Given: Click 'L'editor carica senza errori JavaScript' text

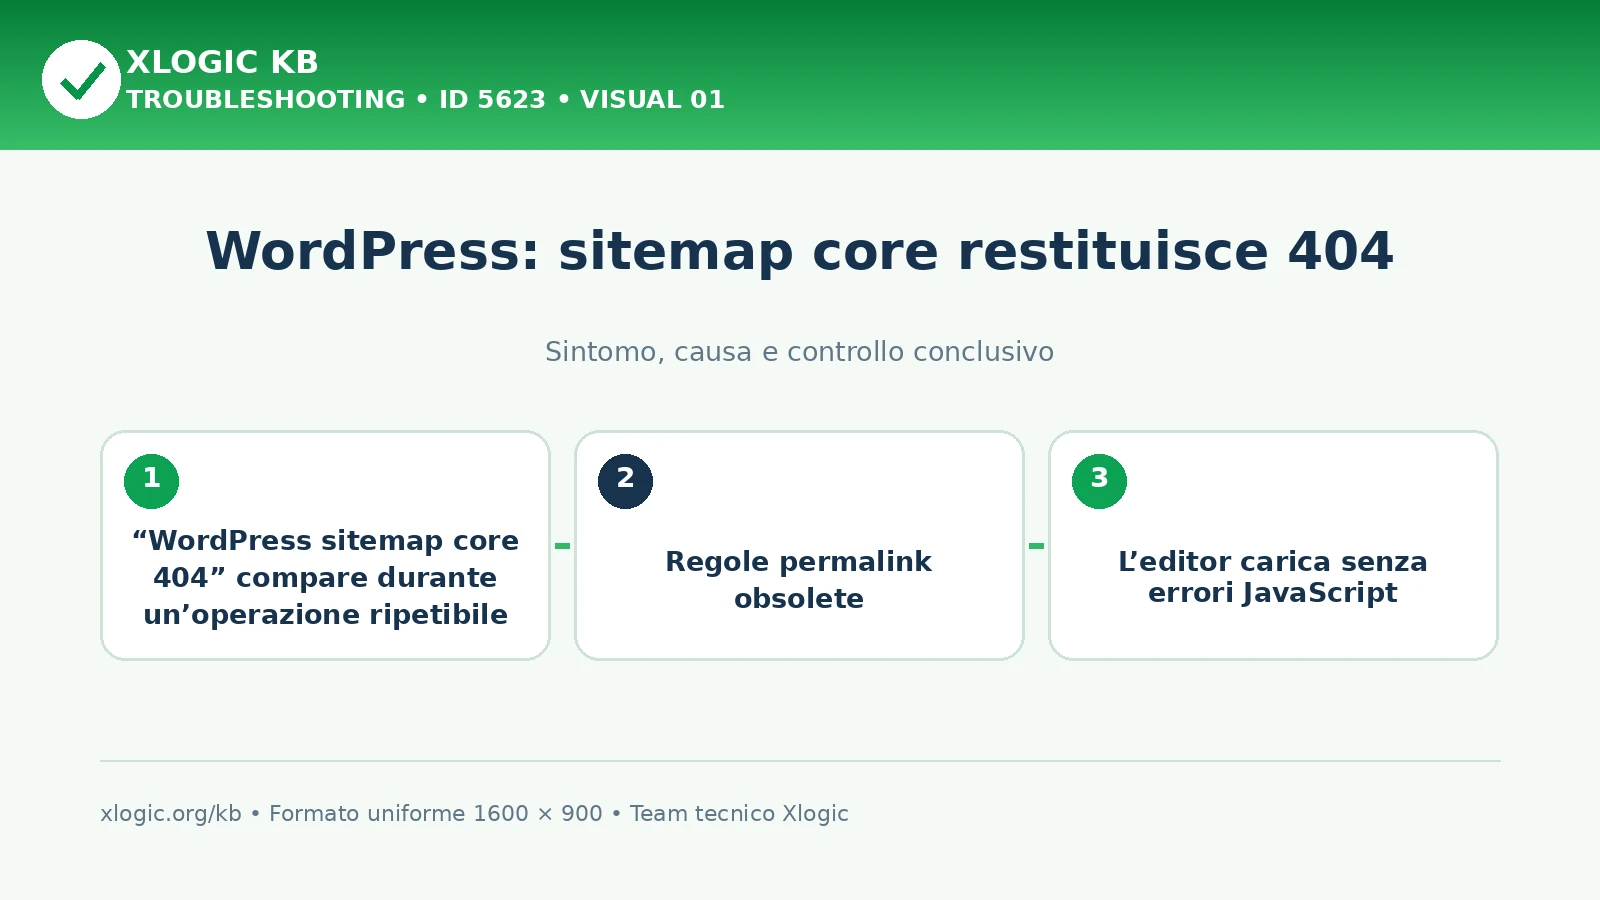Looking at the screenshot, I should point(1273,577).
